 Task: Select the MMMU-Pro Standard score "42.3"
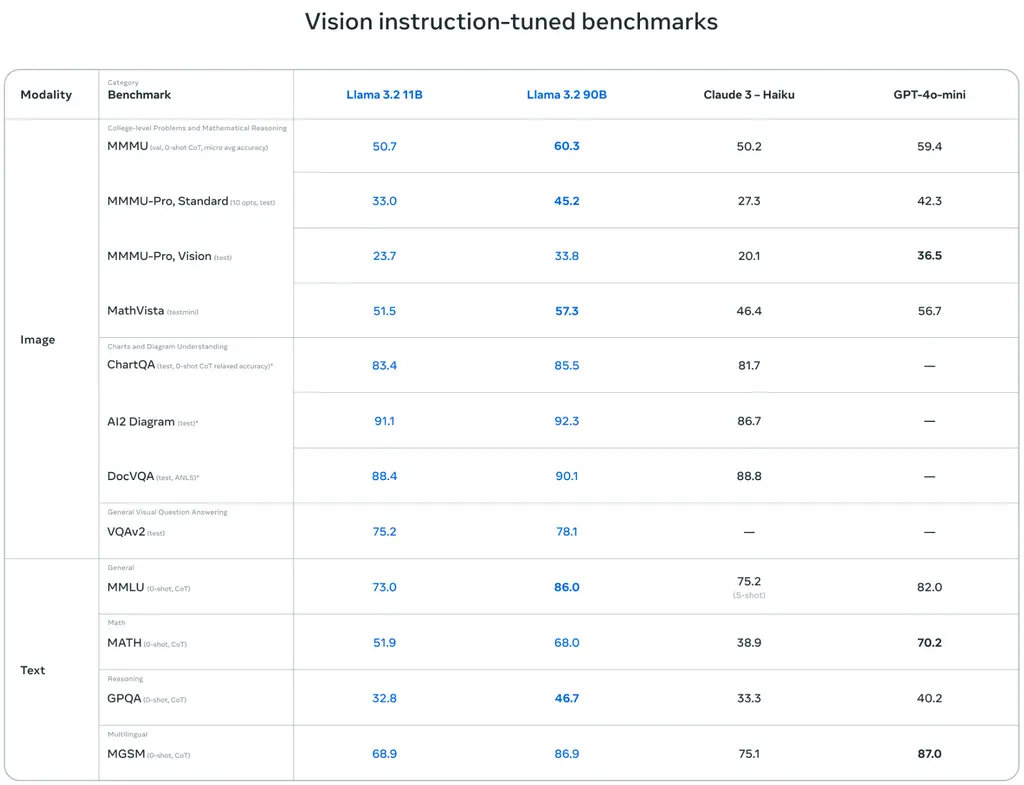tap(929, 201)
